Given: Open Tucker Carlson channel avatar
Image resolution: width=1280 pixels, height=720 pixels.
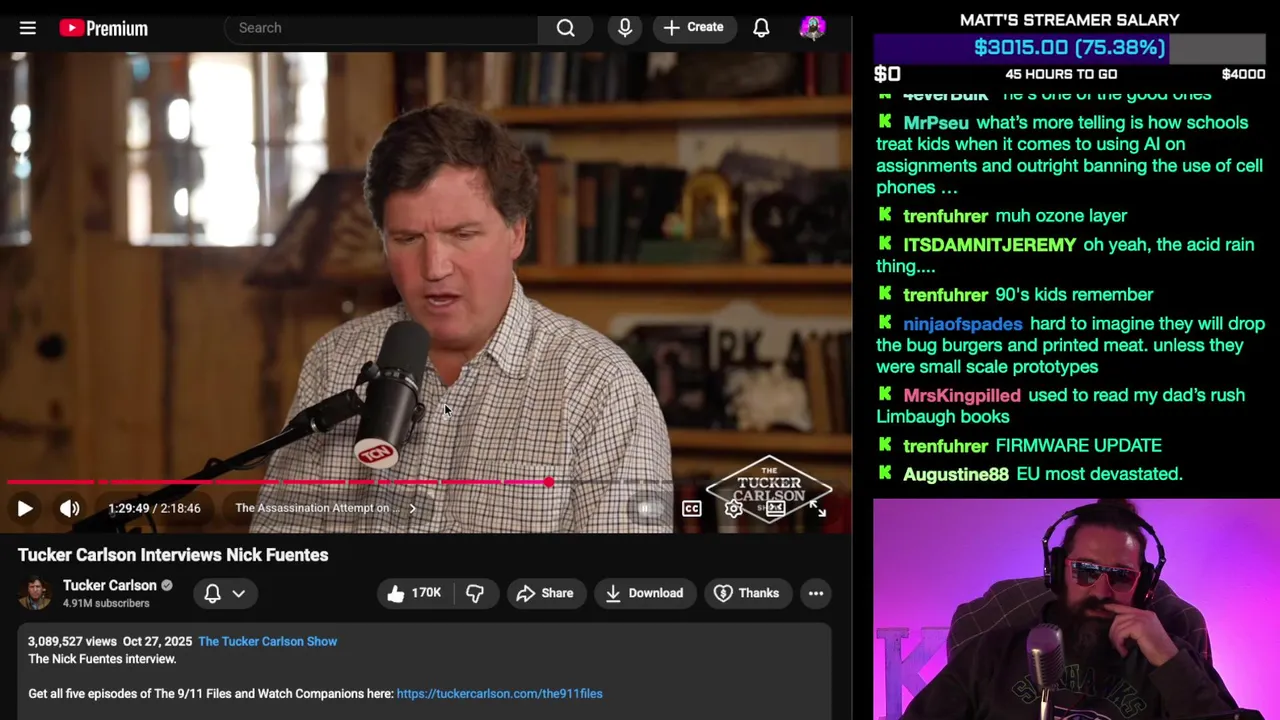Looking at the screenshot, I should pos(35,593).
